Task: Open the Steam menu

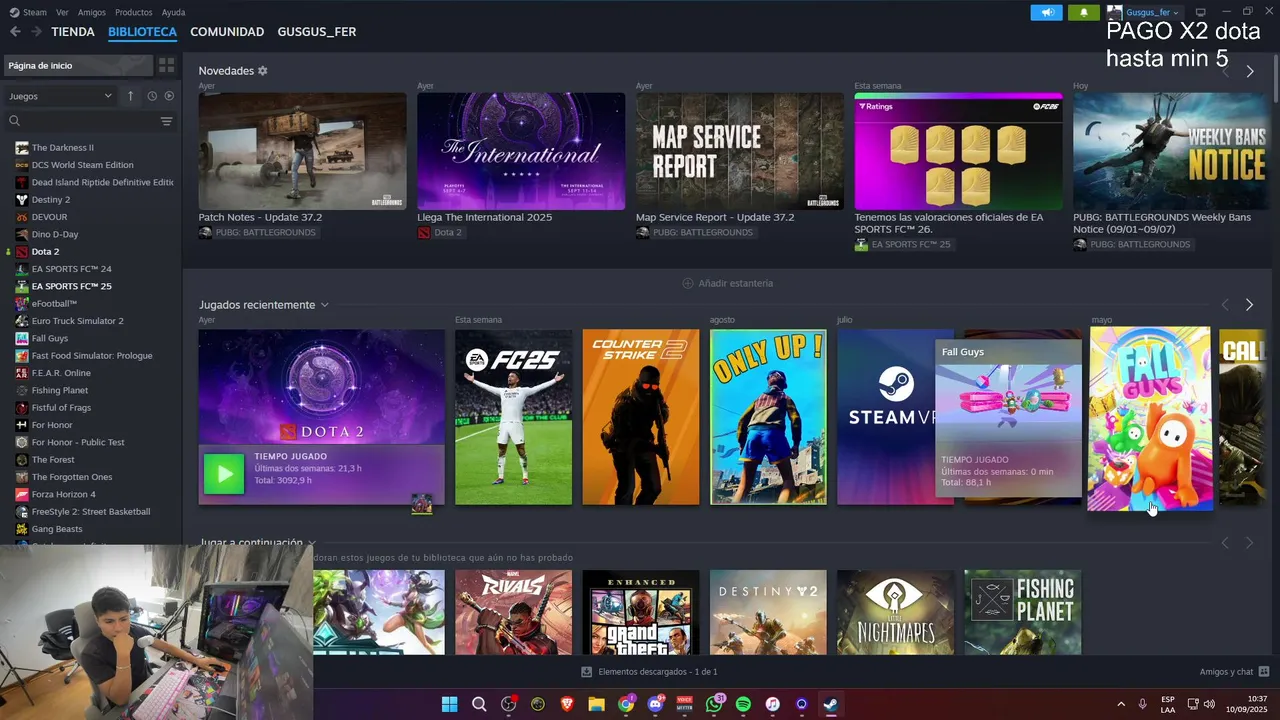Action: (29, 12)
